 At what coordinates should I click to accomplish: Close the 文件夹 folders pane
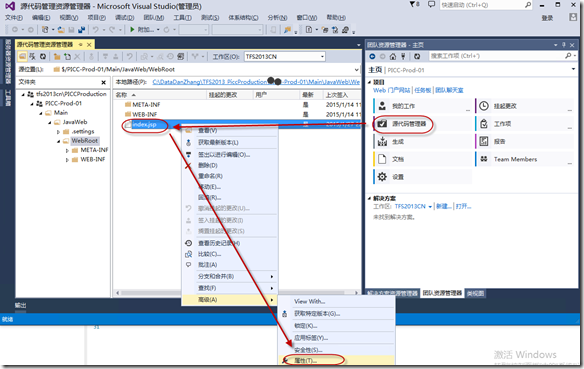[104, 82]
